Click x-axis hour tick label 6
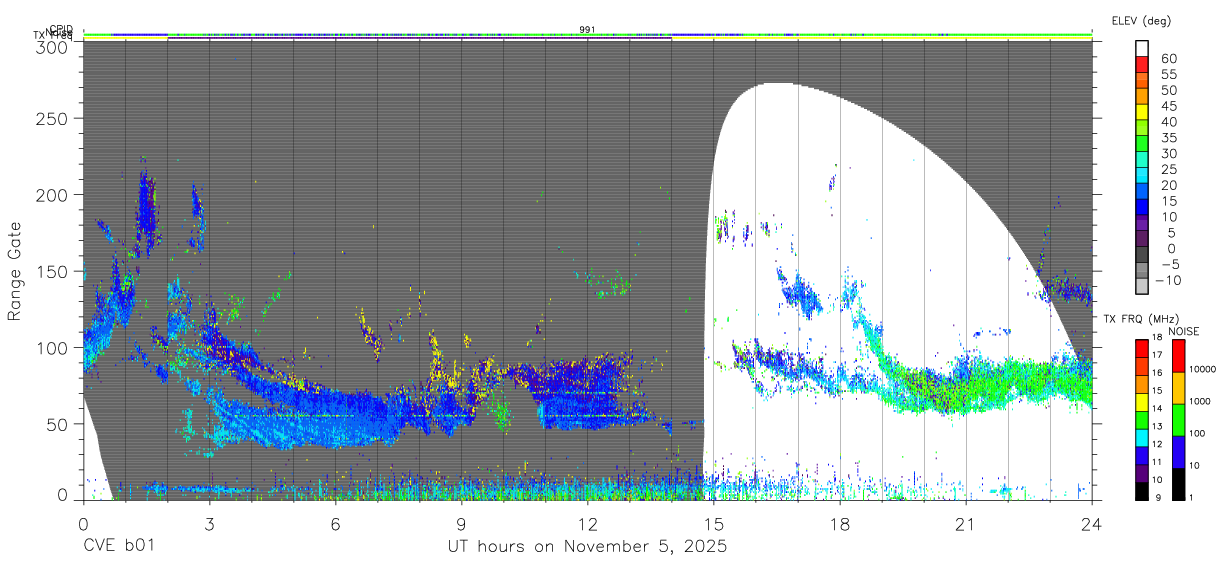This screenshot has width=1228, height=567. [x=335, y=523]
